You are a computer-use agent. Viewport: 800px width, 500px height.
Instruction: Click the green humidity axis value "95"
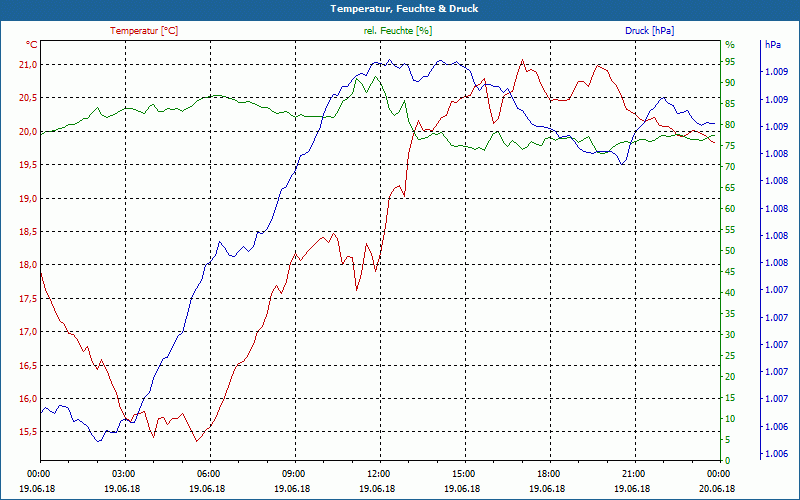pyautogui.click(x=730, y=62)
